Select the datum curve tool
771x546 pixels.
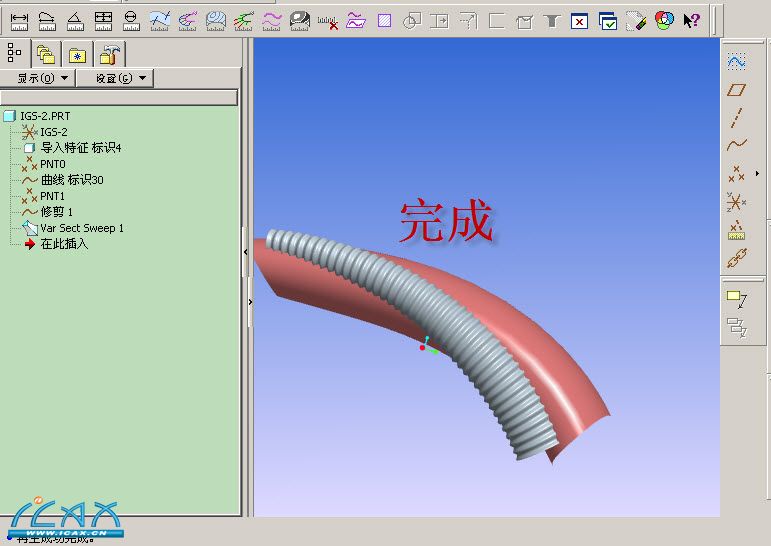736,145
